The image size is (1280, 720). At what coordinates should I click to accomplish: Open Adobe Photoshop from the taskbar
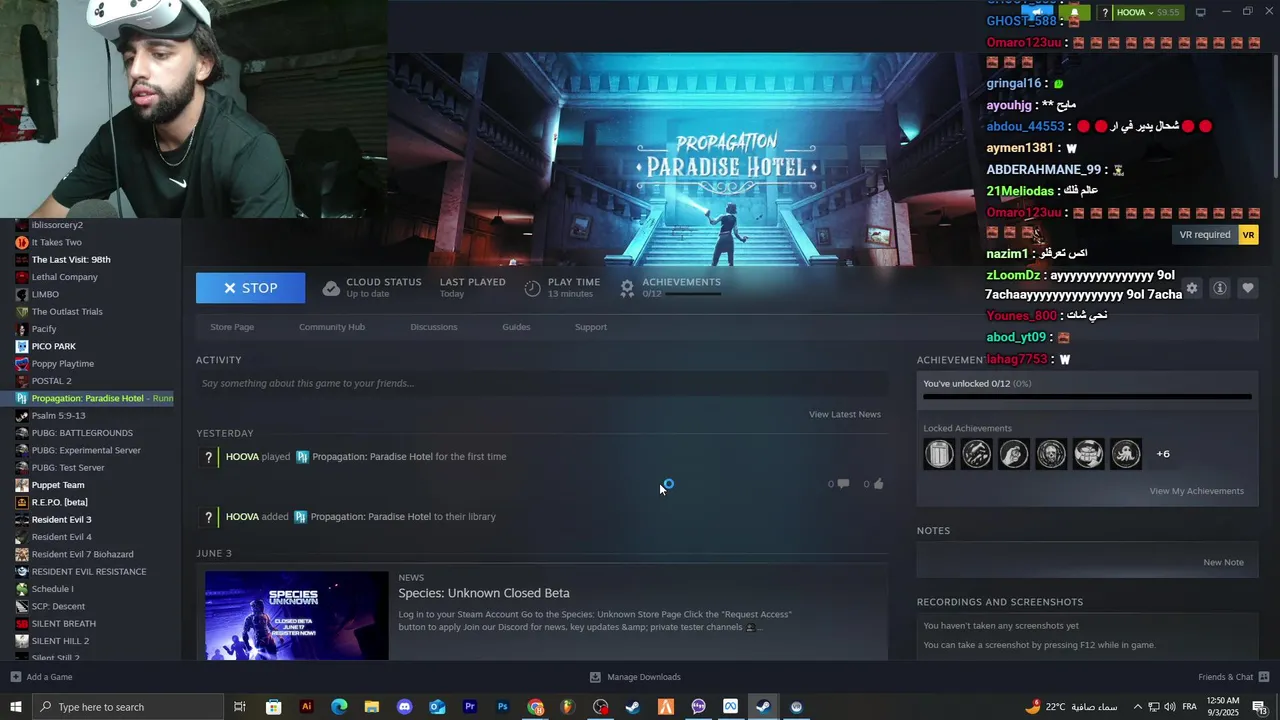pos(503,707)
